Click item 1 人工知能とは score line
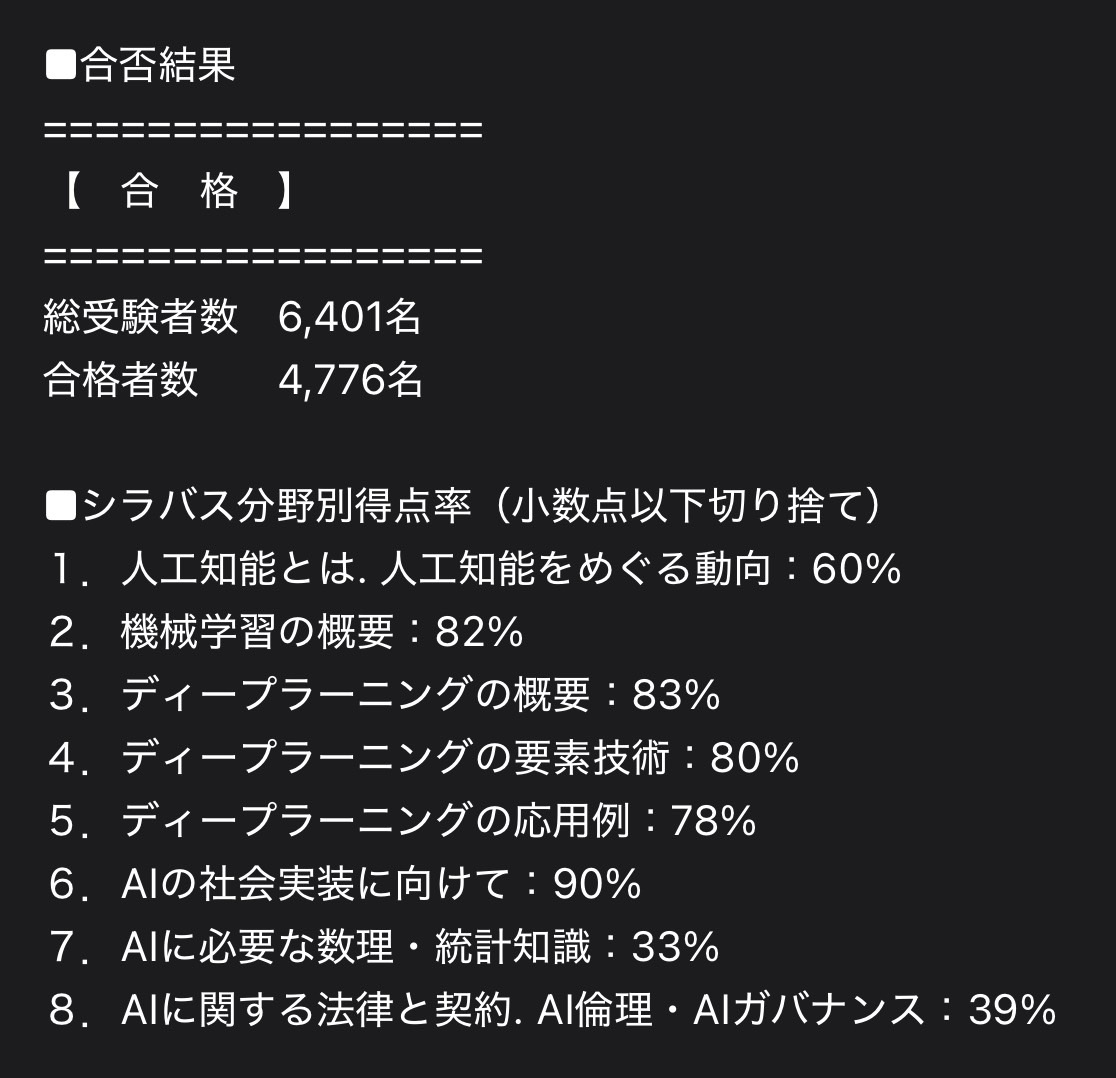 [475, 569]
